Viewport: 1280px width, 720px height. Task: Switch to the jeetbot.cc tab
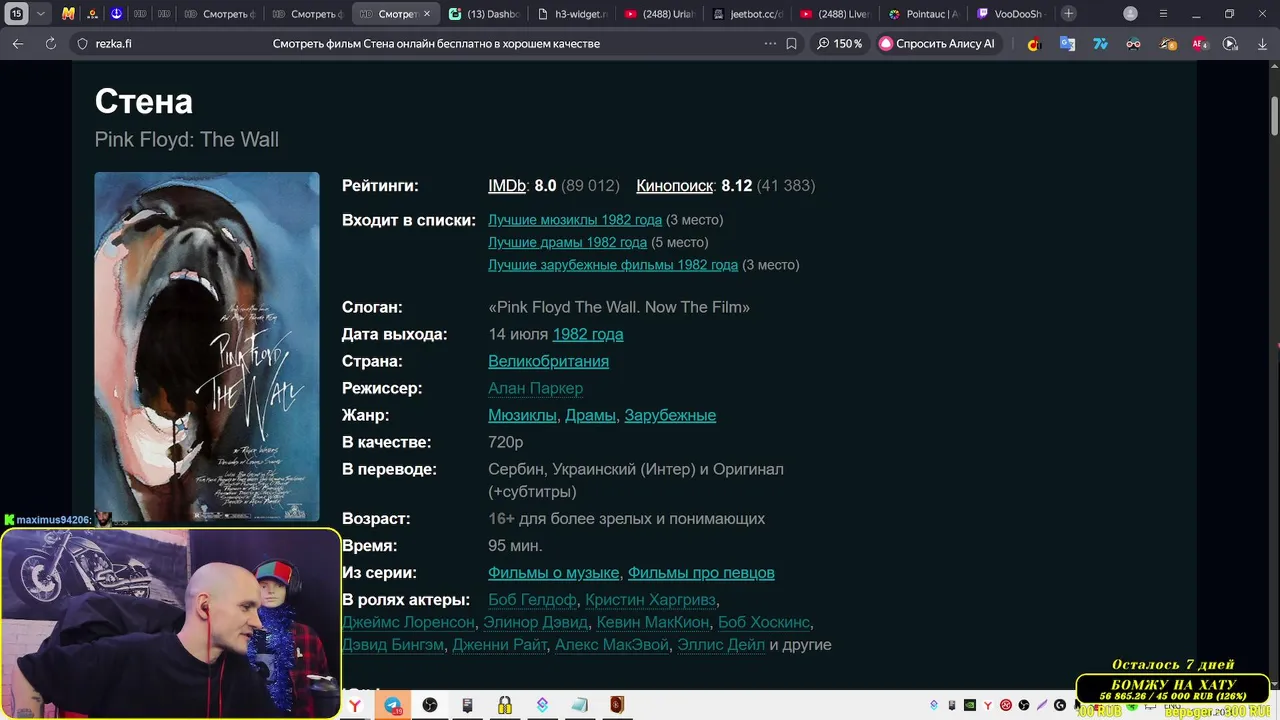pos(747,14)
